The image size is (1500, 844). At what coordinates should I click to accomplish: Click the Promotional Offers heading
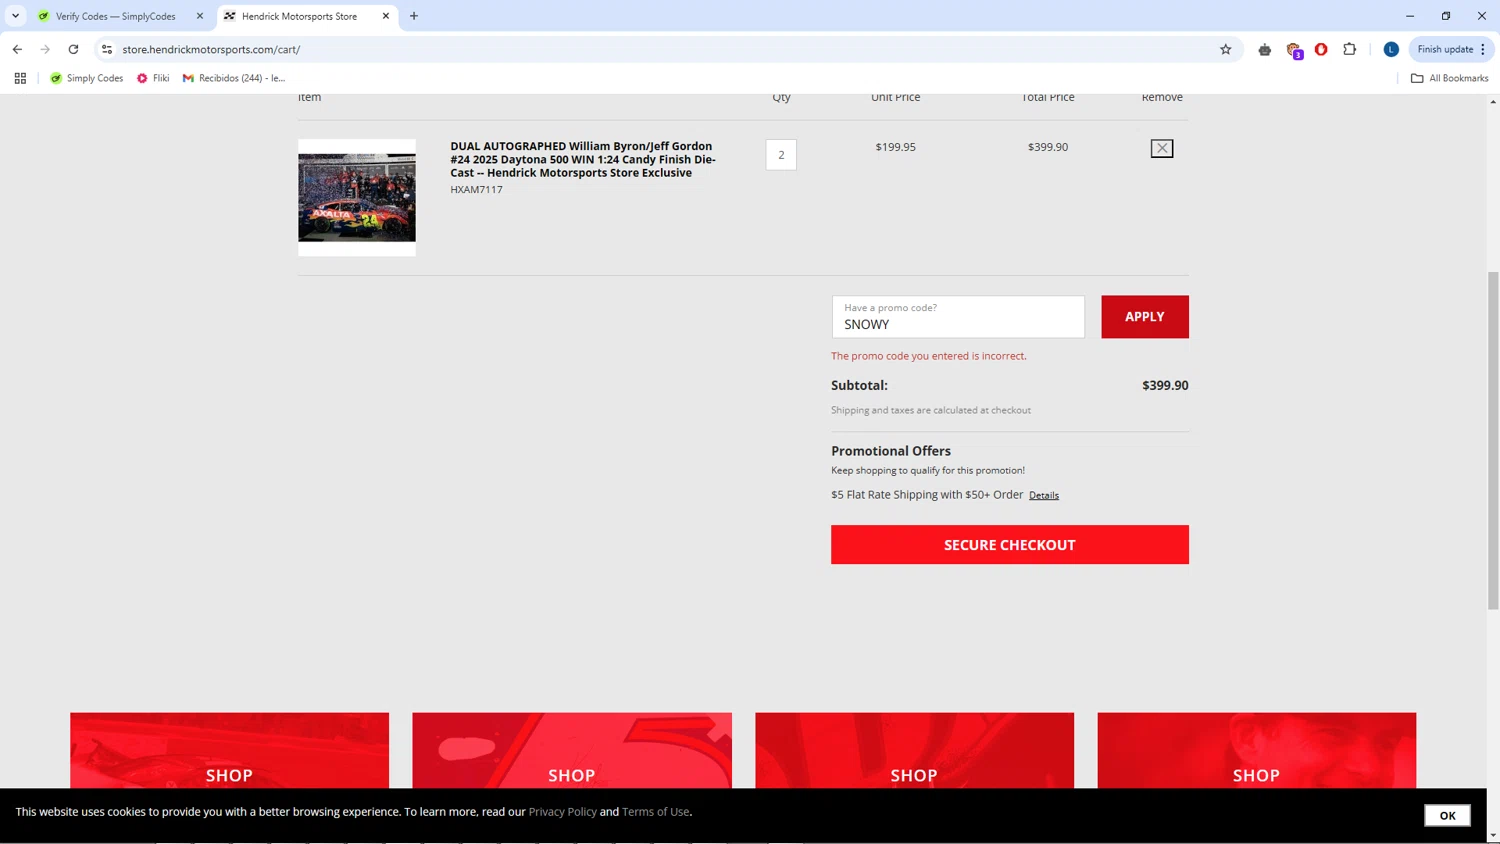pyautogui.click(x=891, y=451)
